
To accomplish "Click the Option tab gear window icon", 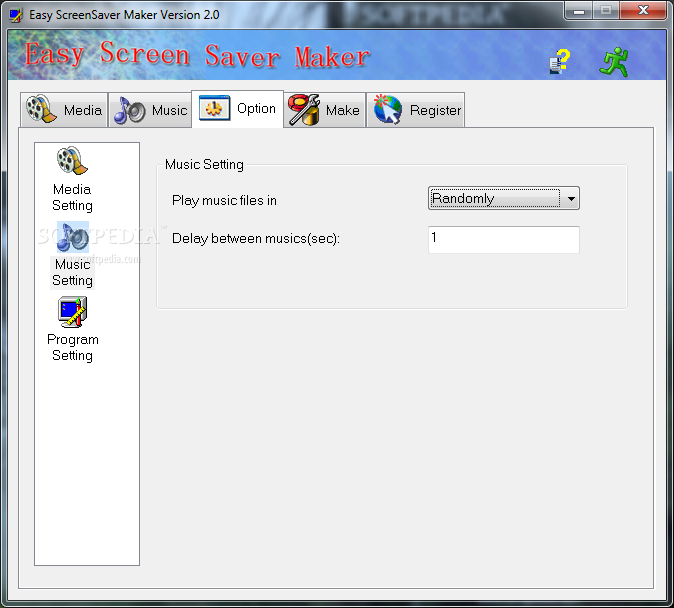I will (214, 108).
